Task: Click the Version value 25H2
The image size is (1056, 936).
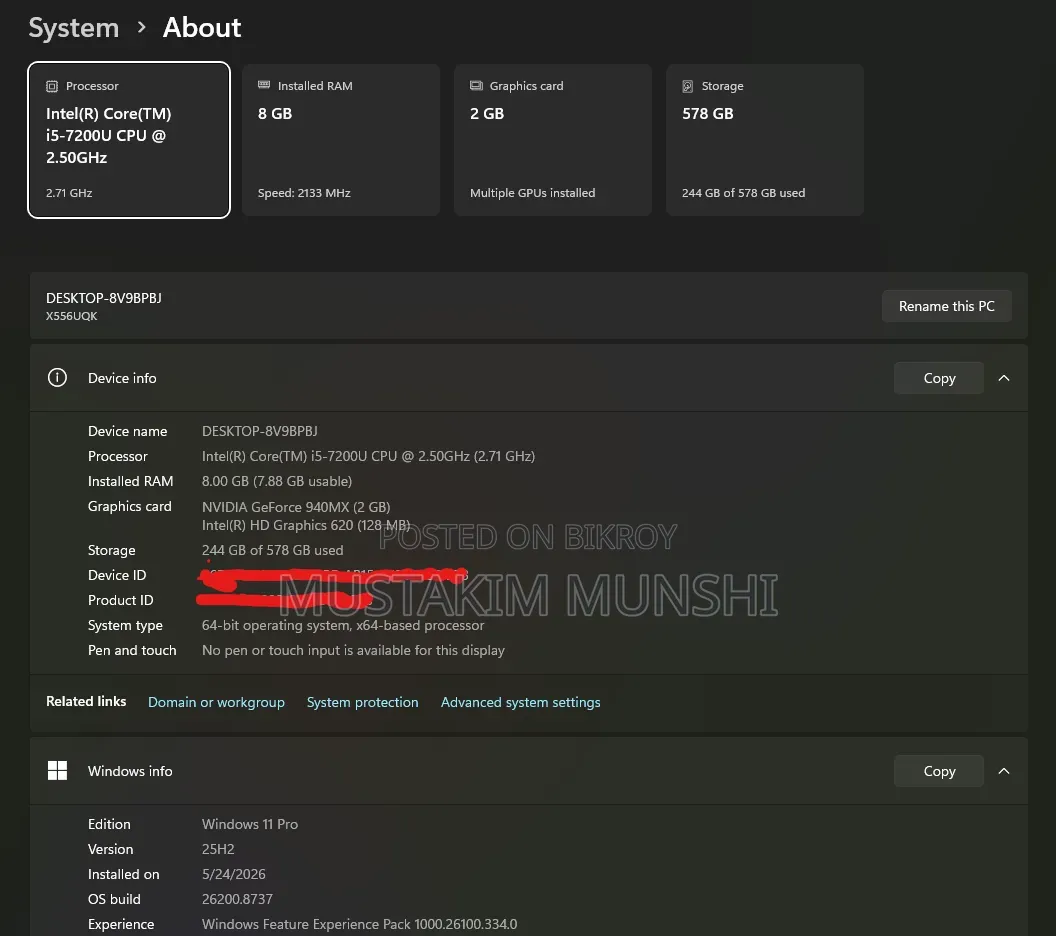Action: tap(218, 848)
